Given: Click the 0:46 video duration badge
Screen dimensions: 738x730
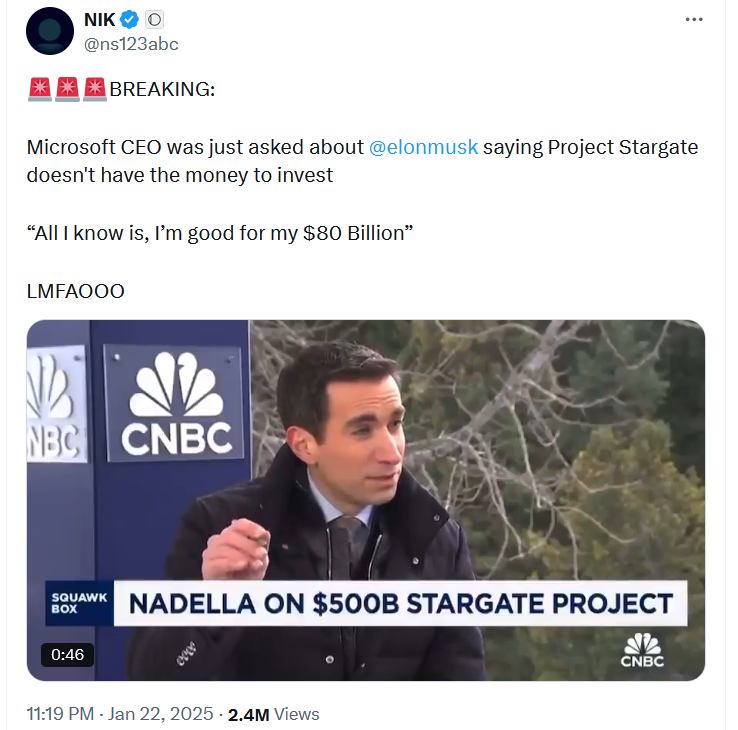Looking at the screenshot, I should [x=68, y=655].
